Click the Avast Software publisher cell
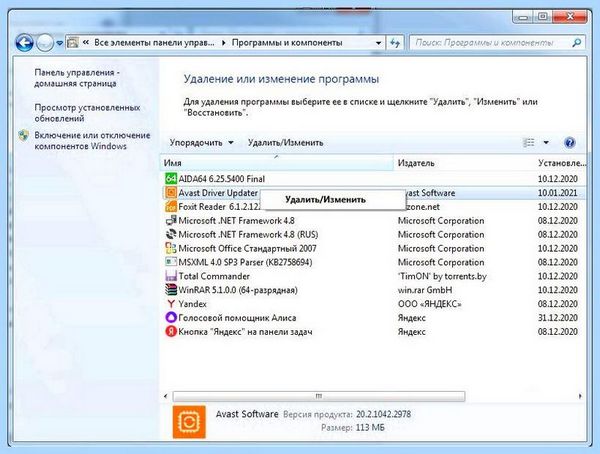600x454 pixels. [430, 193]
